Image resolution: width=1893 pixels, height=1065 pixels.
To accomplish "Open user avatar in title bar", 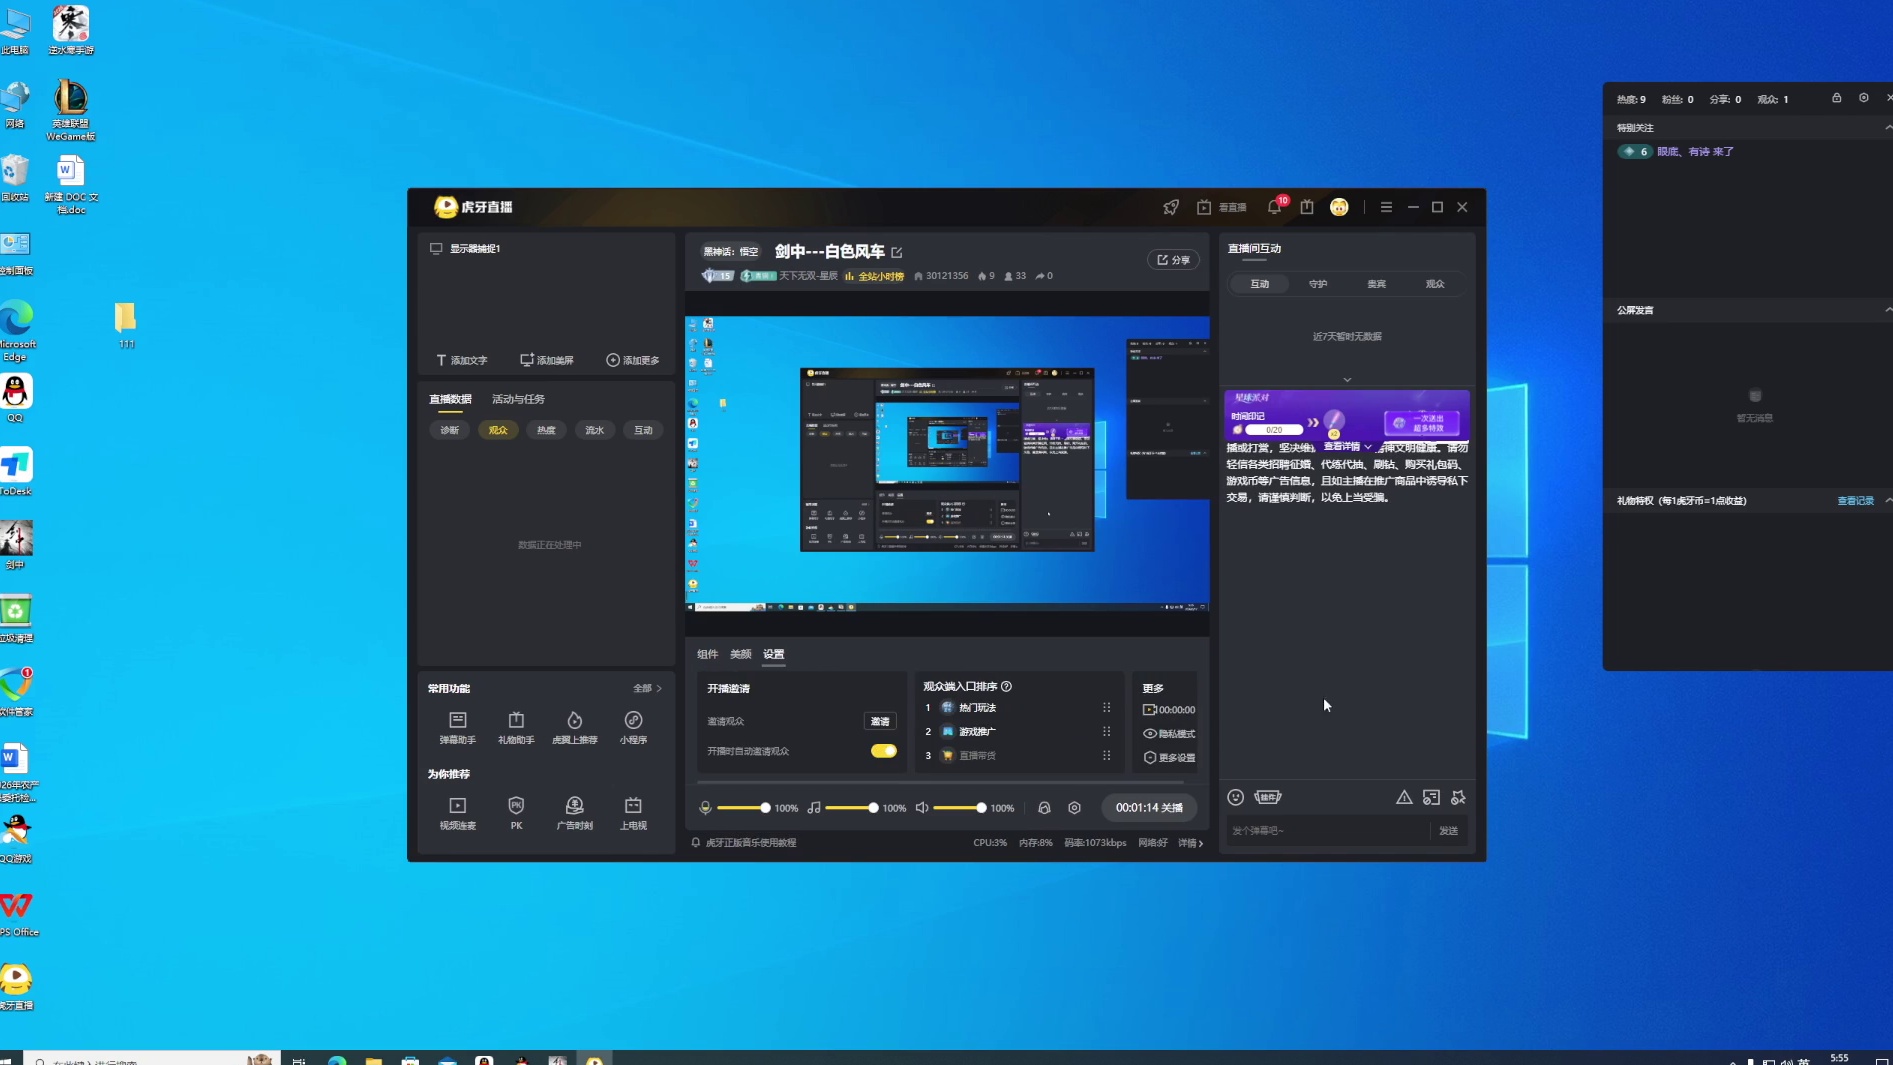I will pos(1339,207).
